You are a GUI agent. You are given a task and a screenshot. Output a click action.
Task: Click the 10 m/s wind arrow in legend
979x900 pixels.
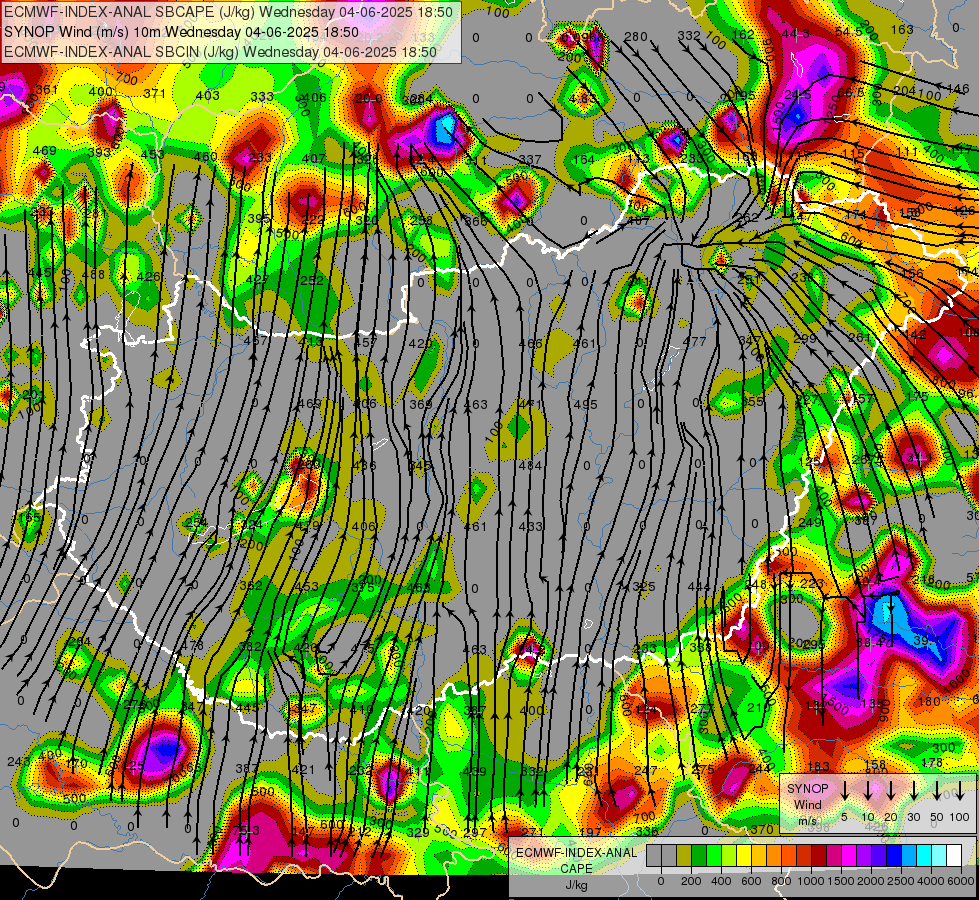tap(867, 789)
